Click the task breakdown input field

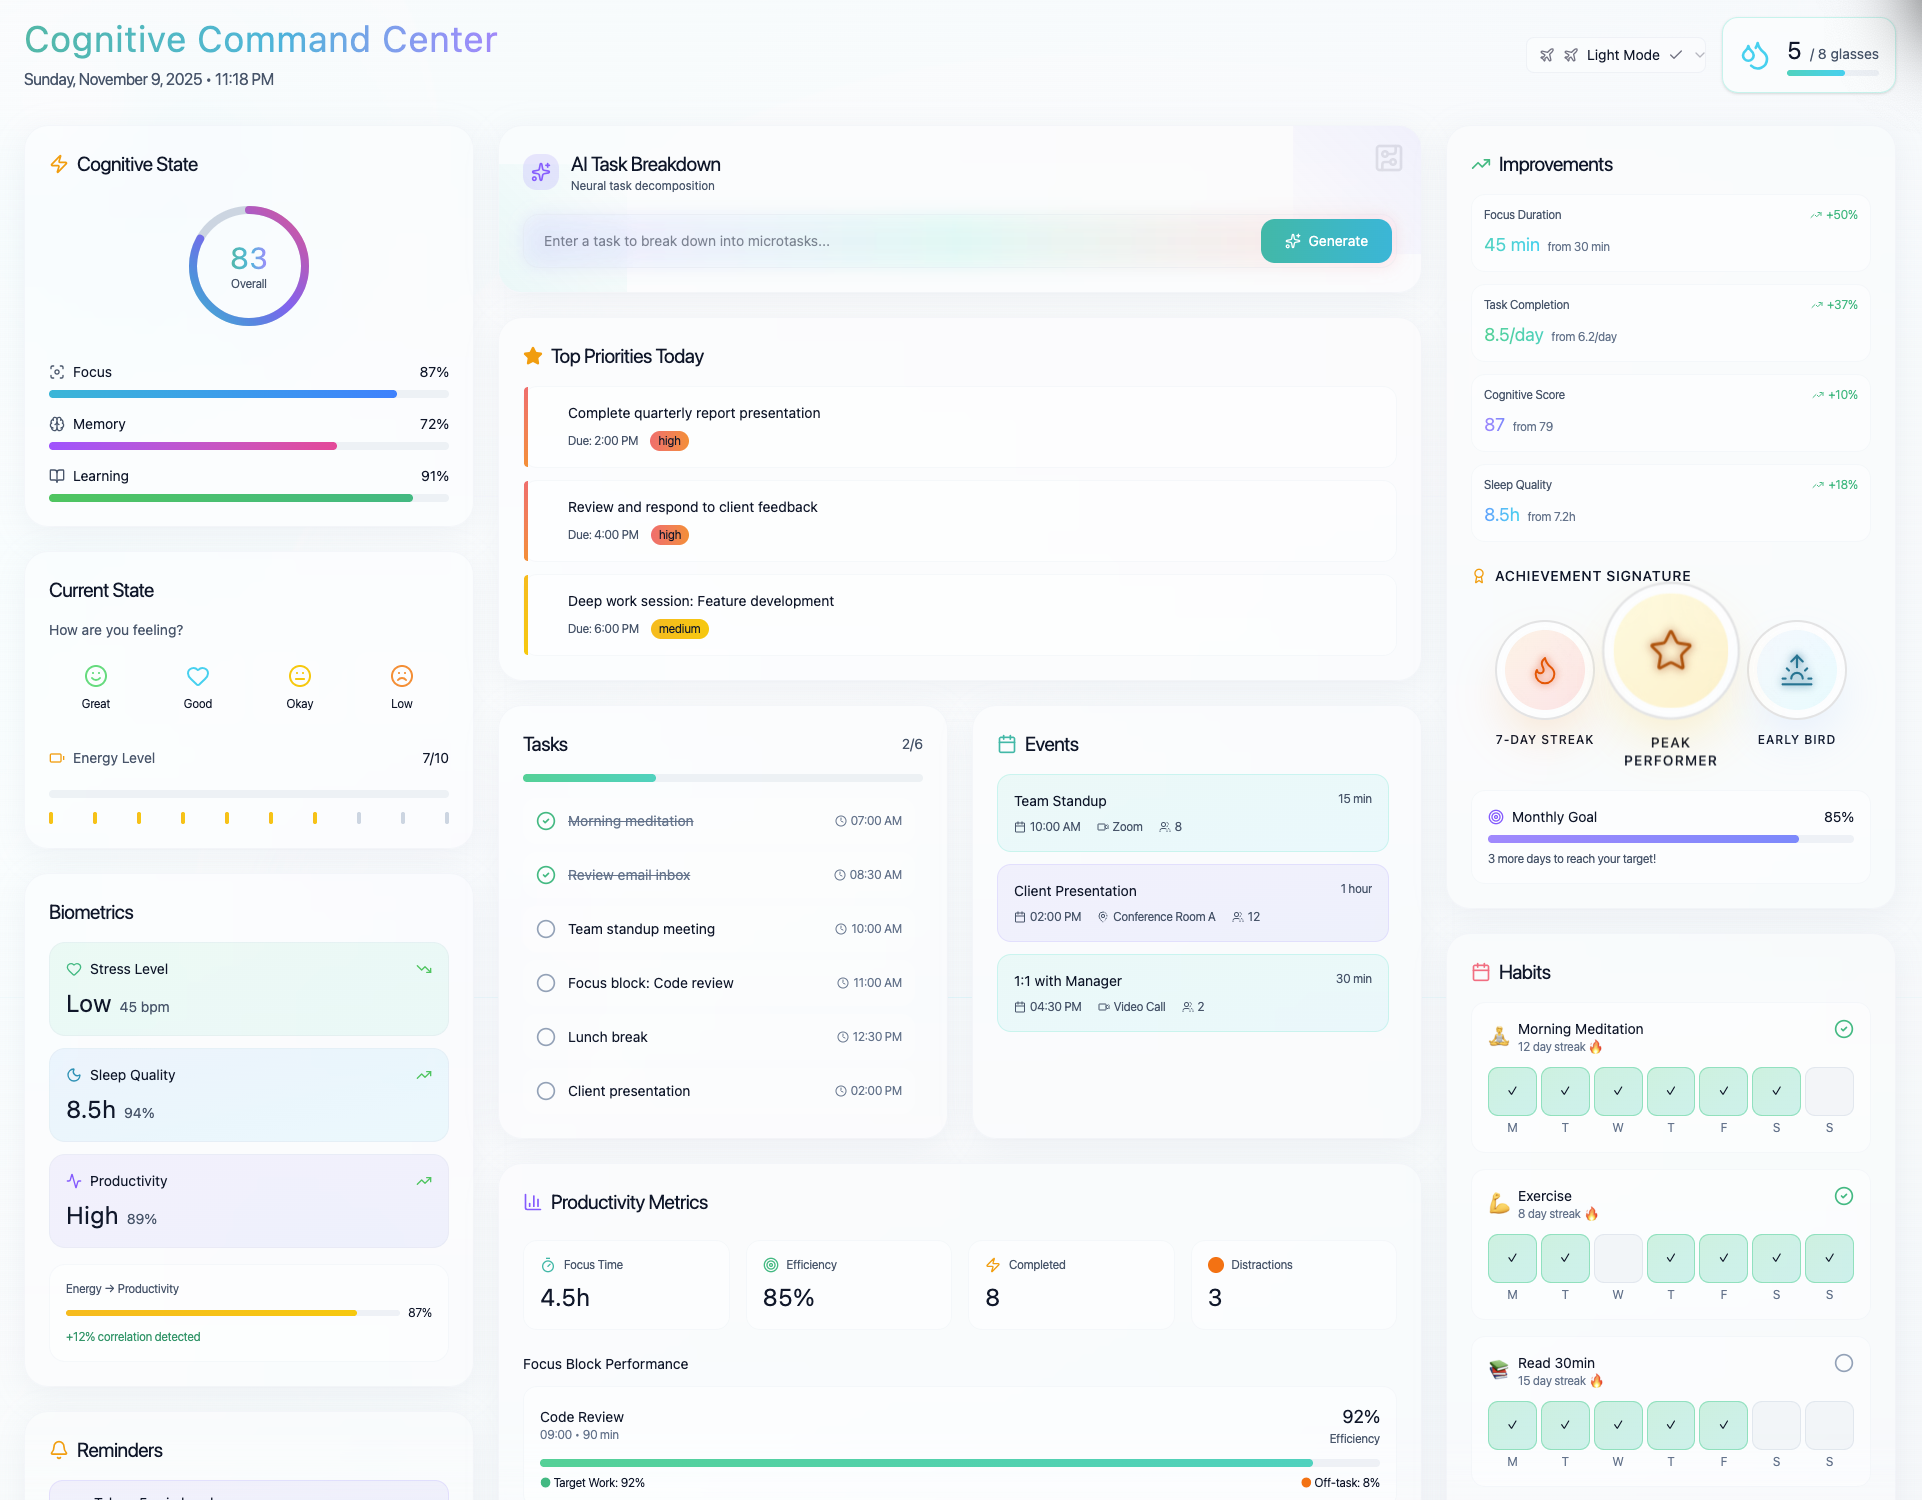tap(890, 241)
